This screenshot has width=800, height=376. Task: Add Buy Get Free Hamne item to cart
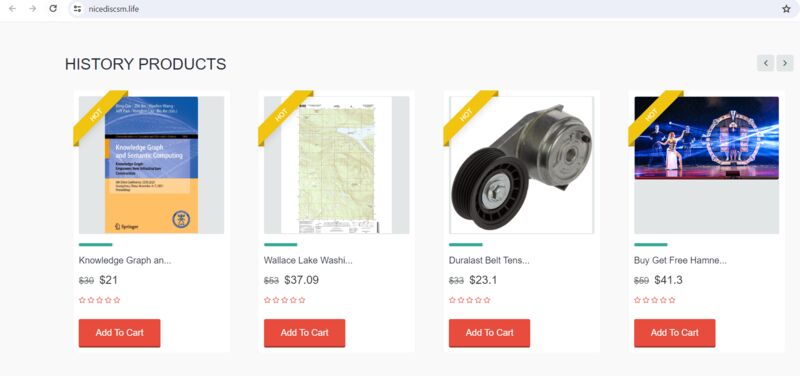click(674, 333)
